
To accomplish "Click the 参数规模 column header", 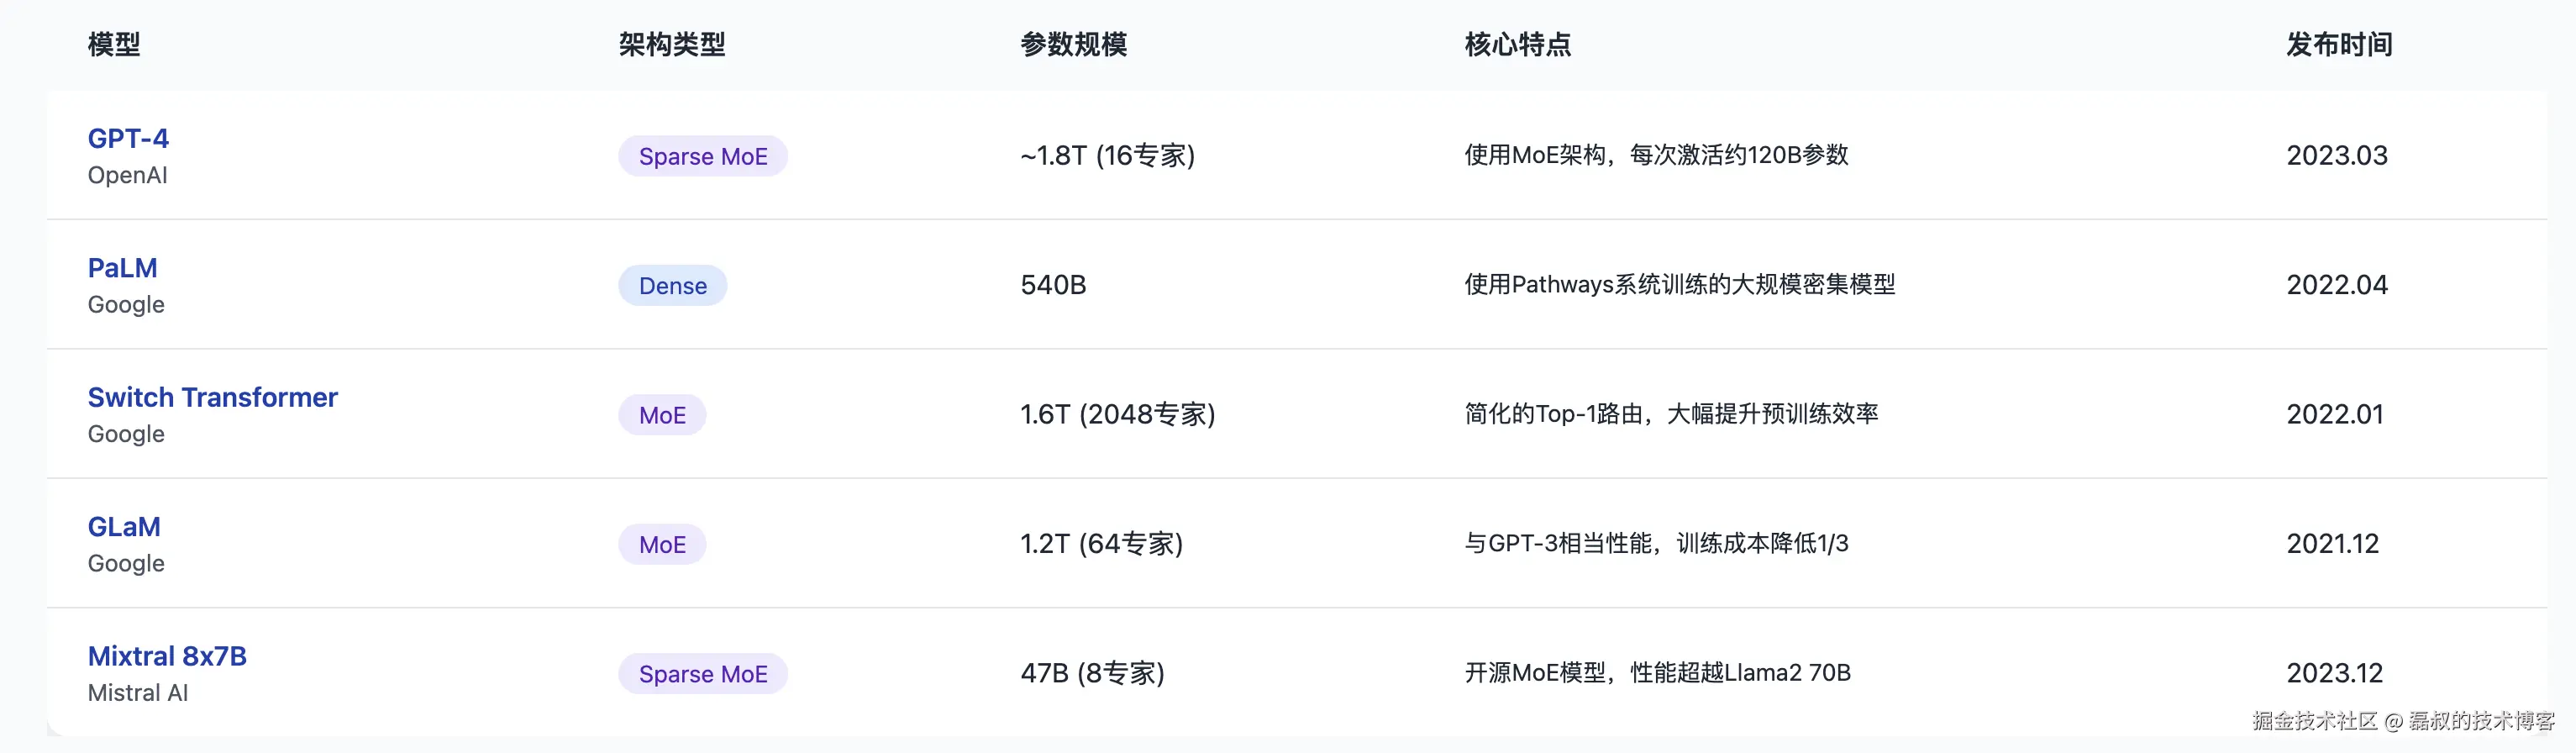I will pos(1074,44).
